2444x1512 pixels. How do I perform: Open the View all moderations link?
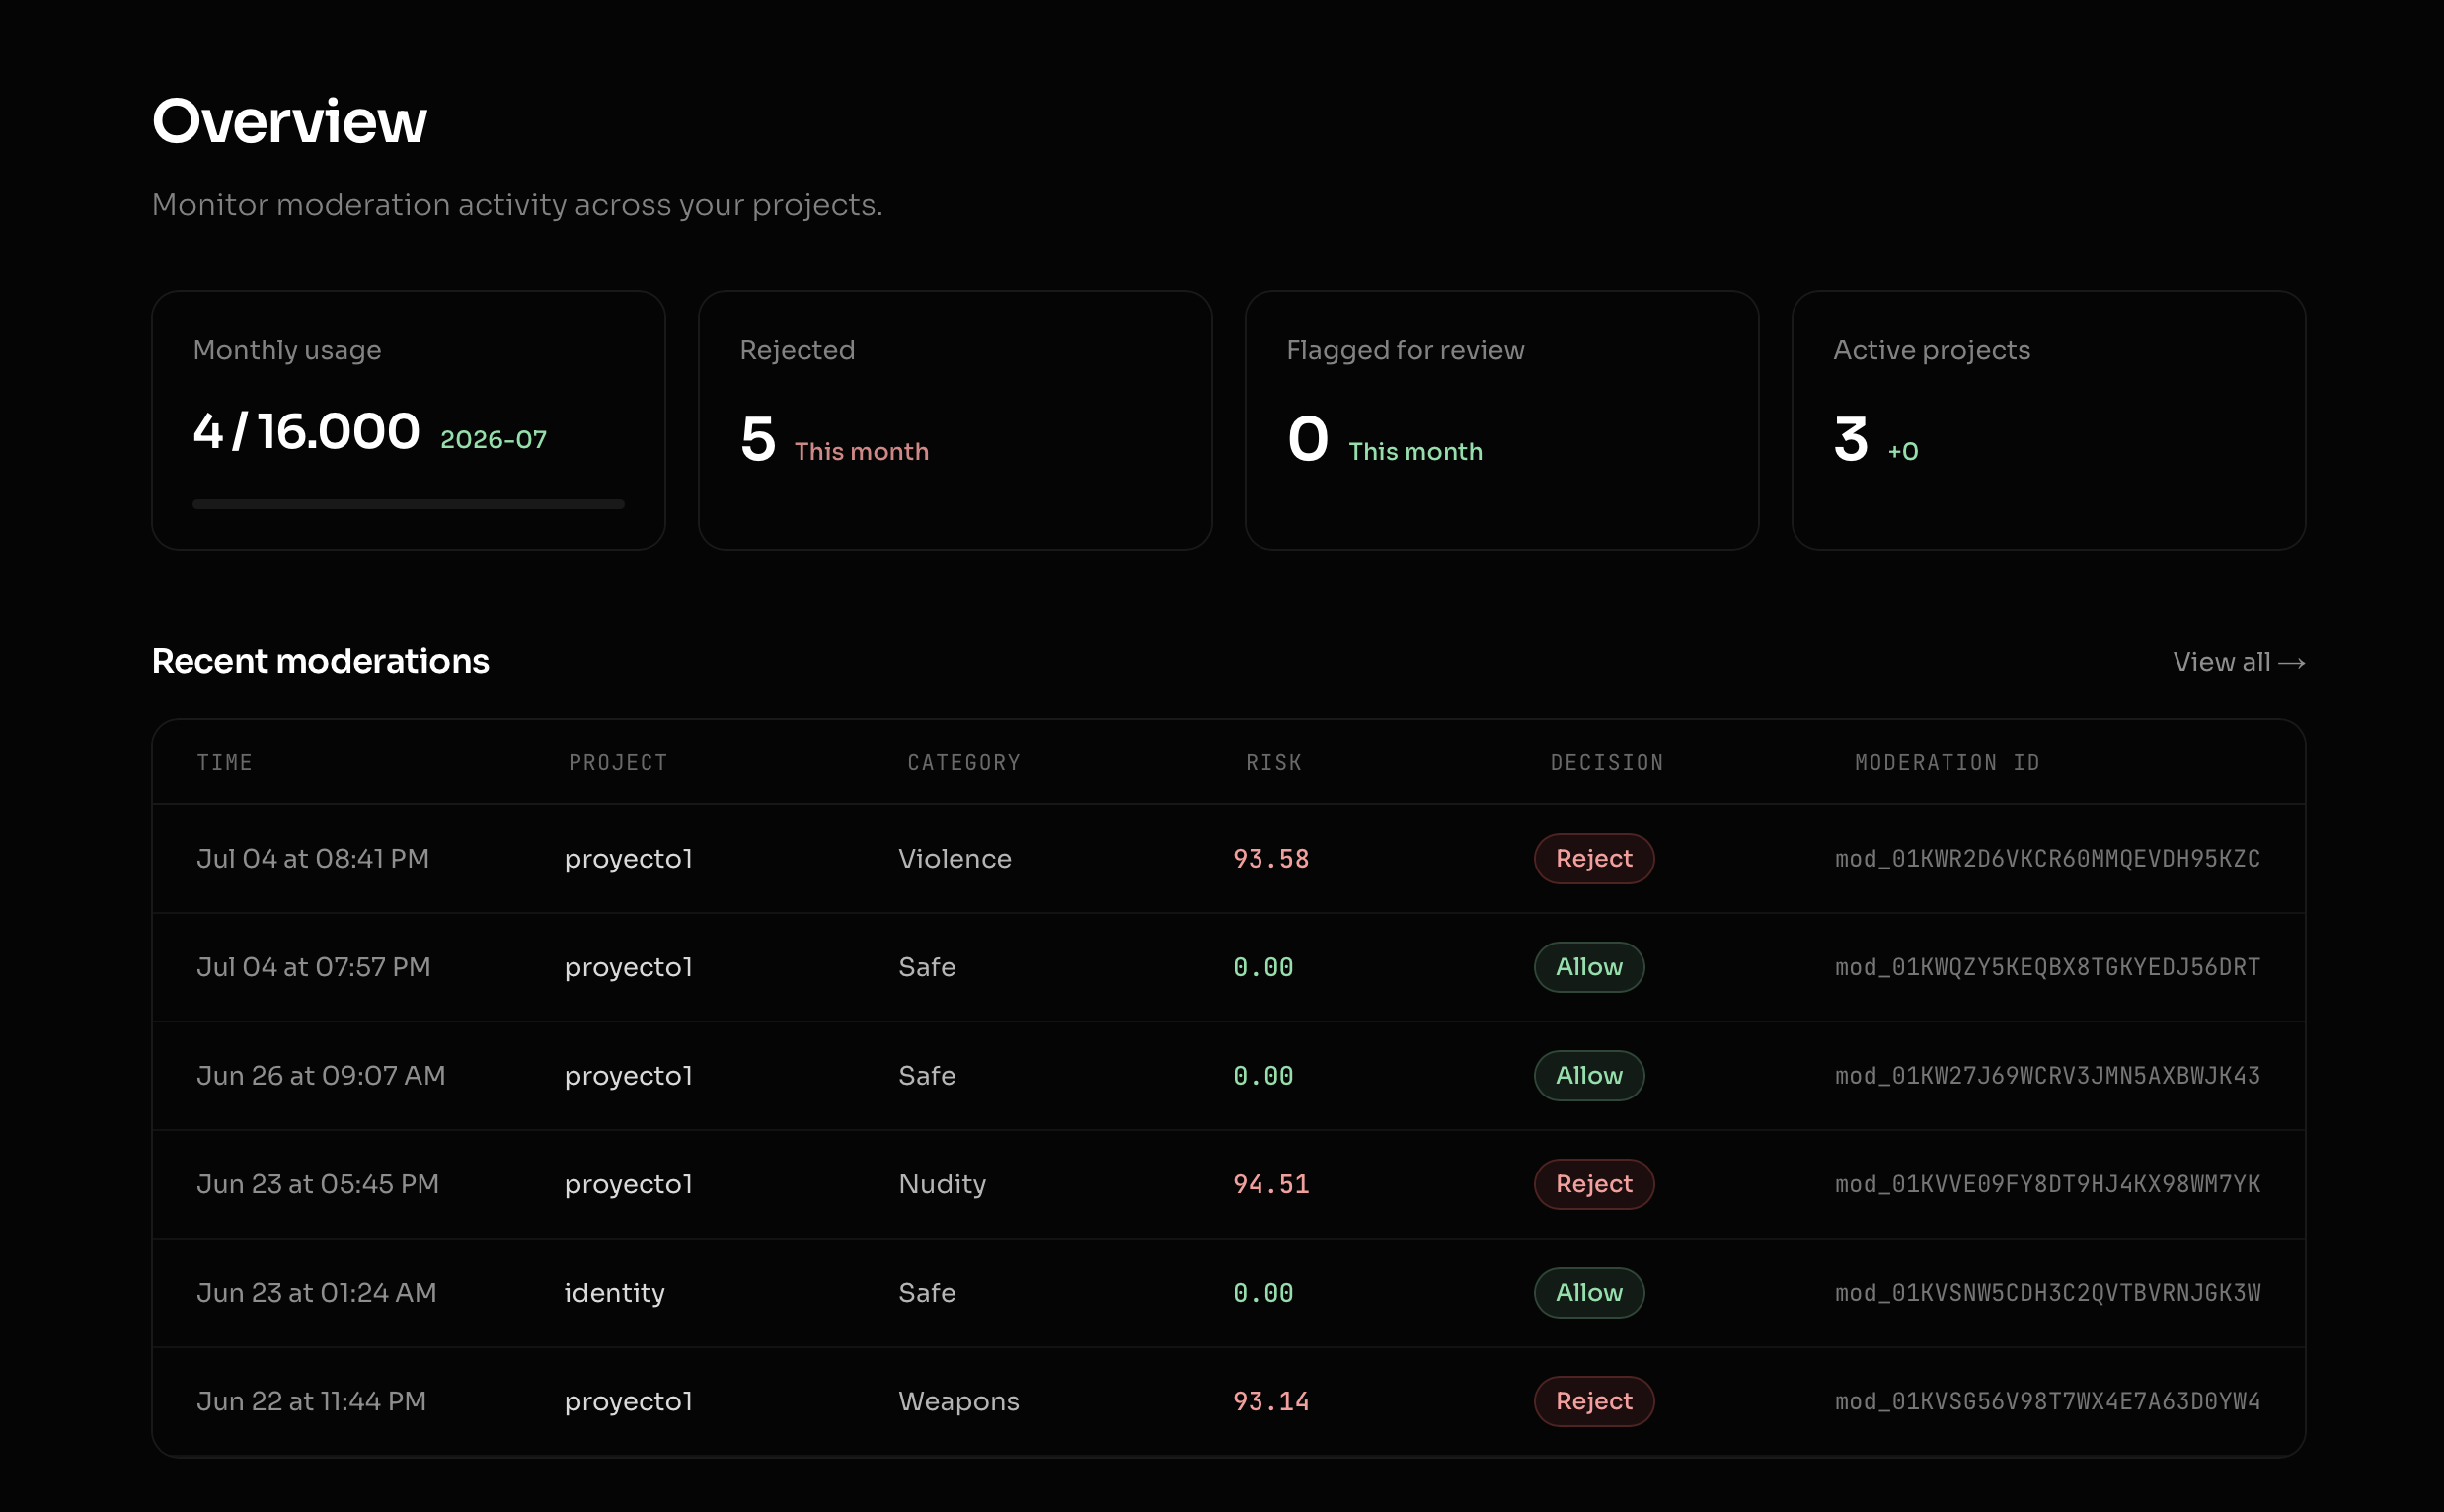[x=2238, y=662]
